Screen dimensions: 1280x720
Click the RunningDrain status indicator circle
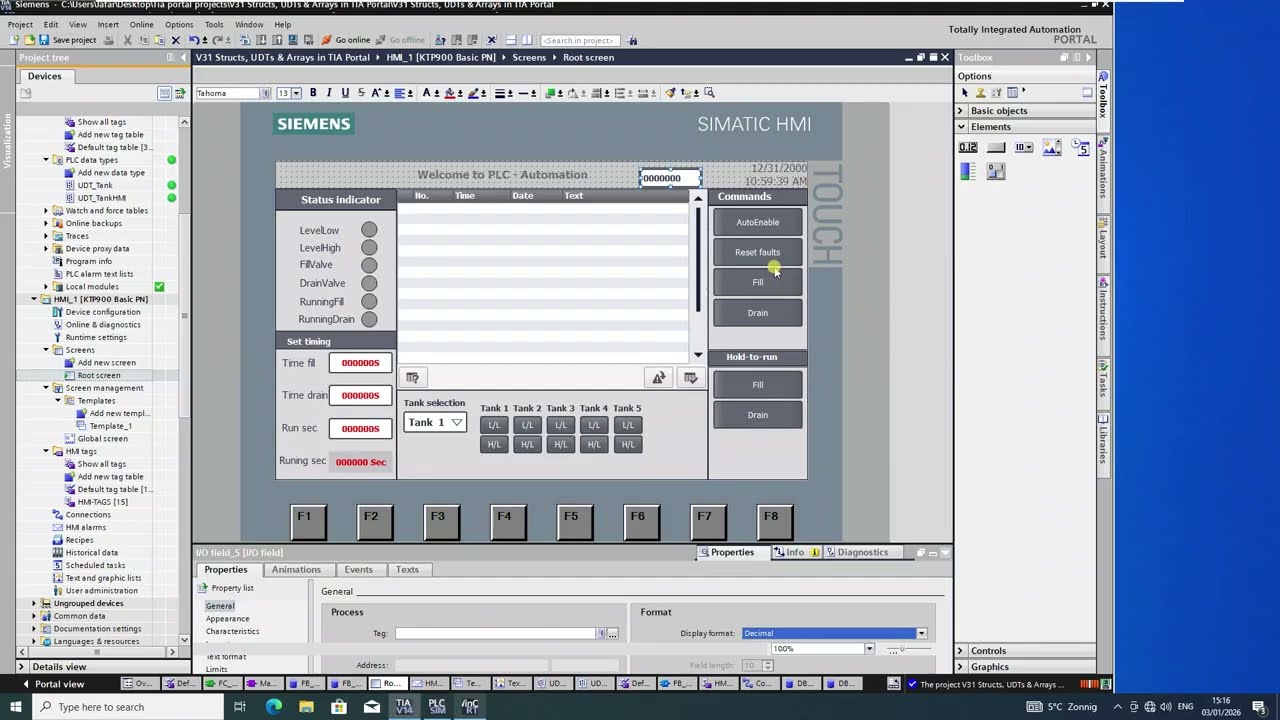coord(369,319)
